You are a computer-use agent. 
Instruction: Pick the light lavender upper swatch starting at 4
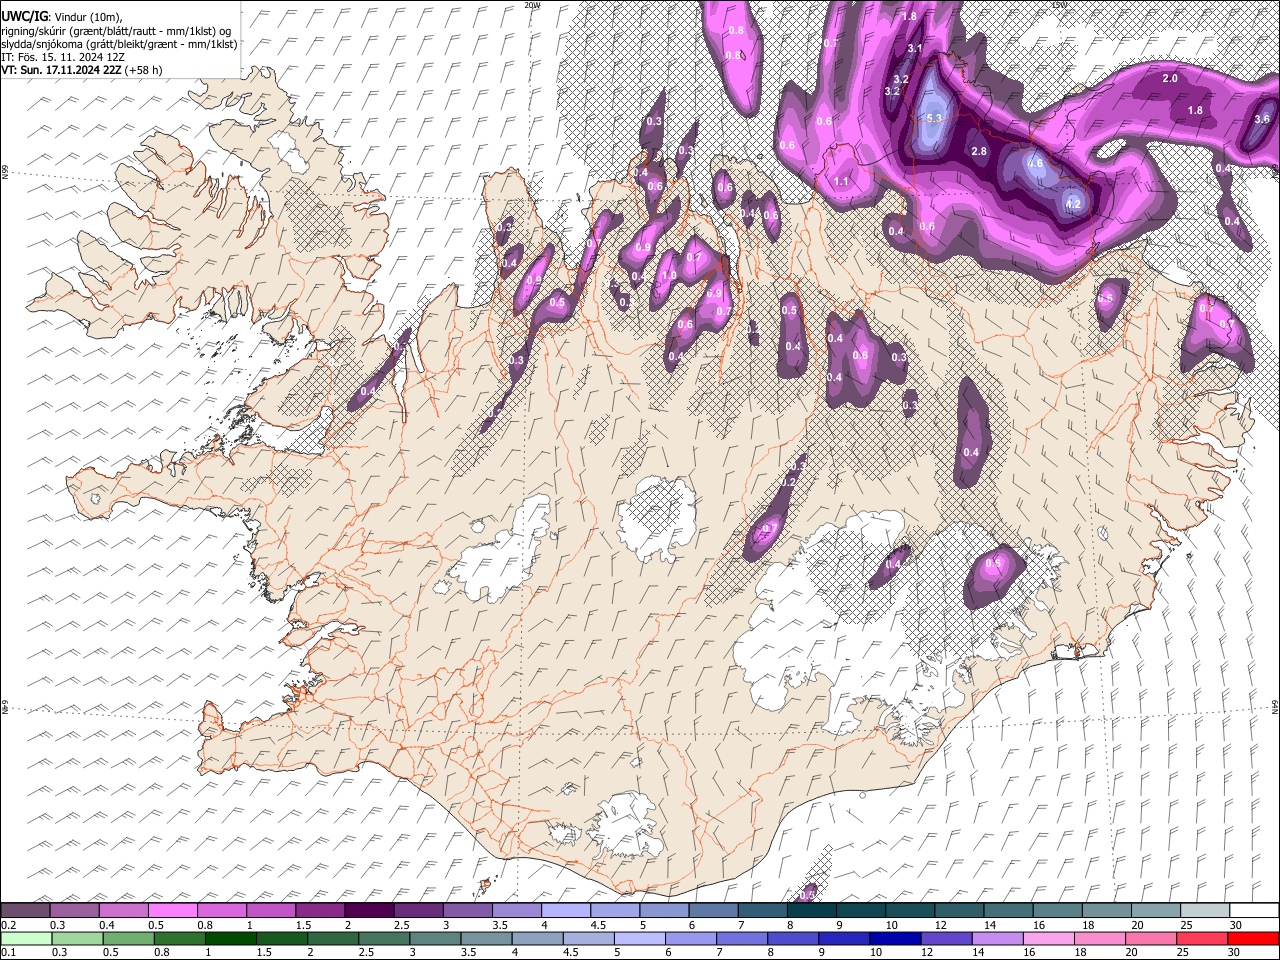click(x=566, y=911)
